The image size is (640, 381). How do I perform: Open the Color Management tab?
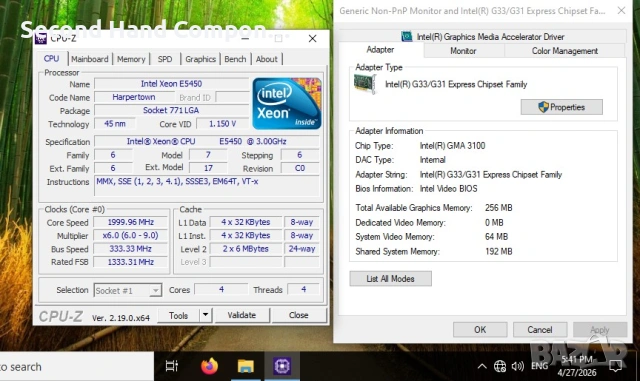click(x=564, y=51)
